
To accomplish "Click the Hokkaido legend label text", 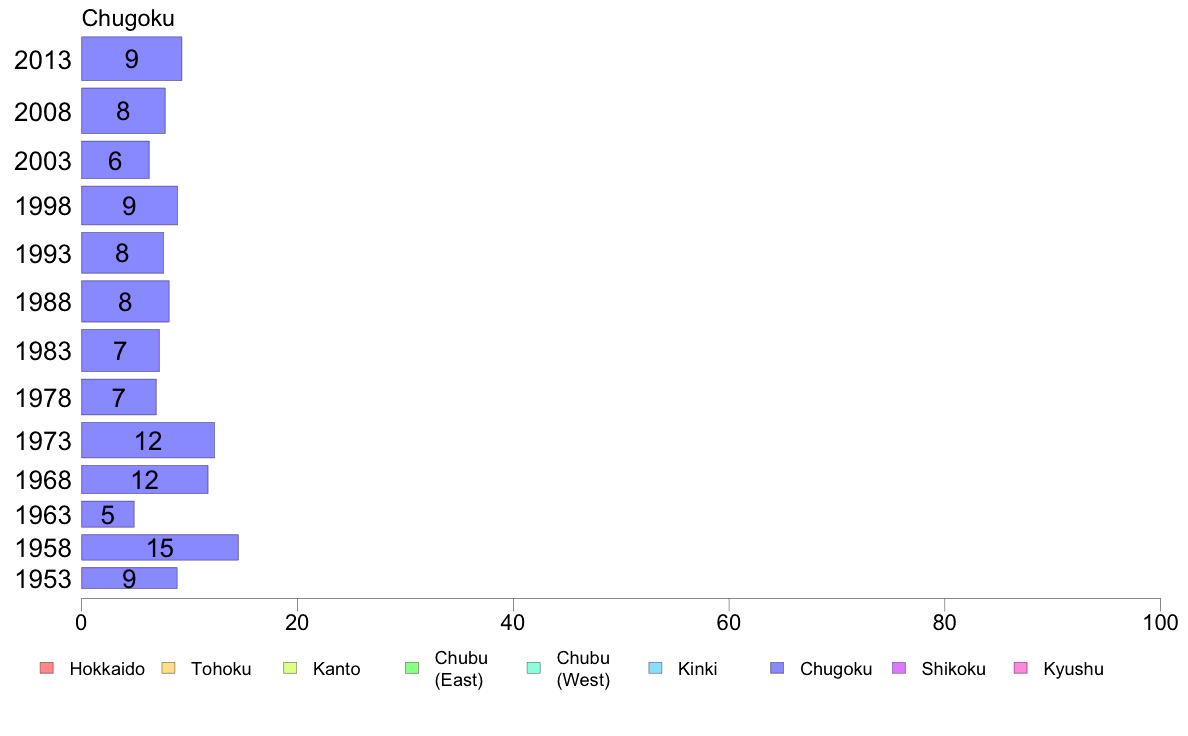I will [x=107, y=669].
